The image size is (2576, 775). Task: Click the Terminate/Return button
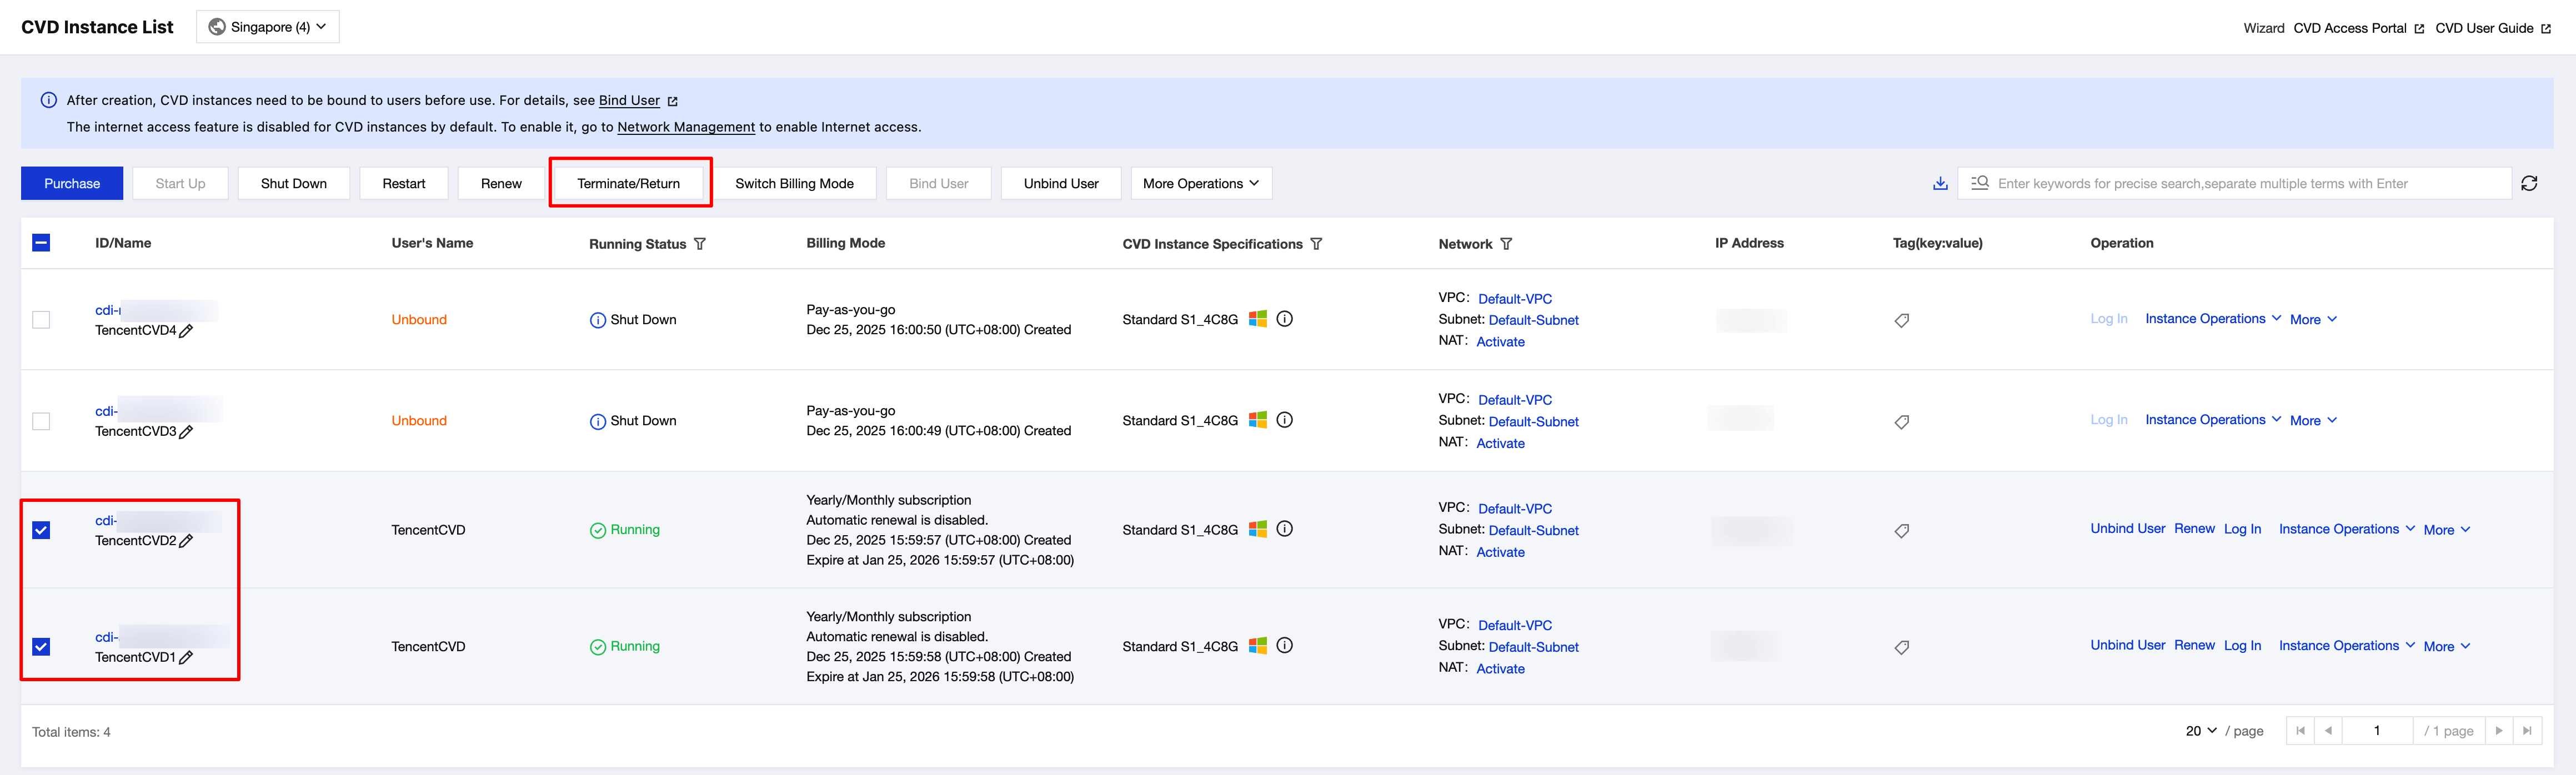[628, 183]
